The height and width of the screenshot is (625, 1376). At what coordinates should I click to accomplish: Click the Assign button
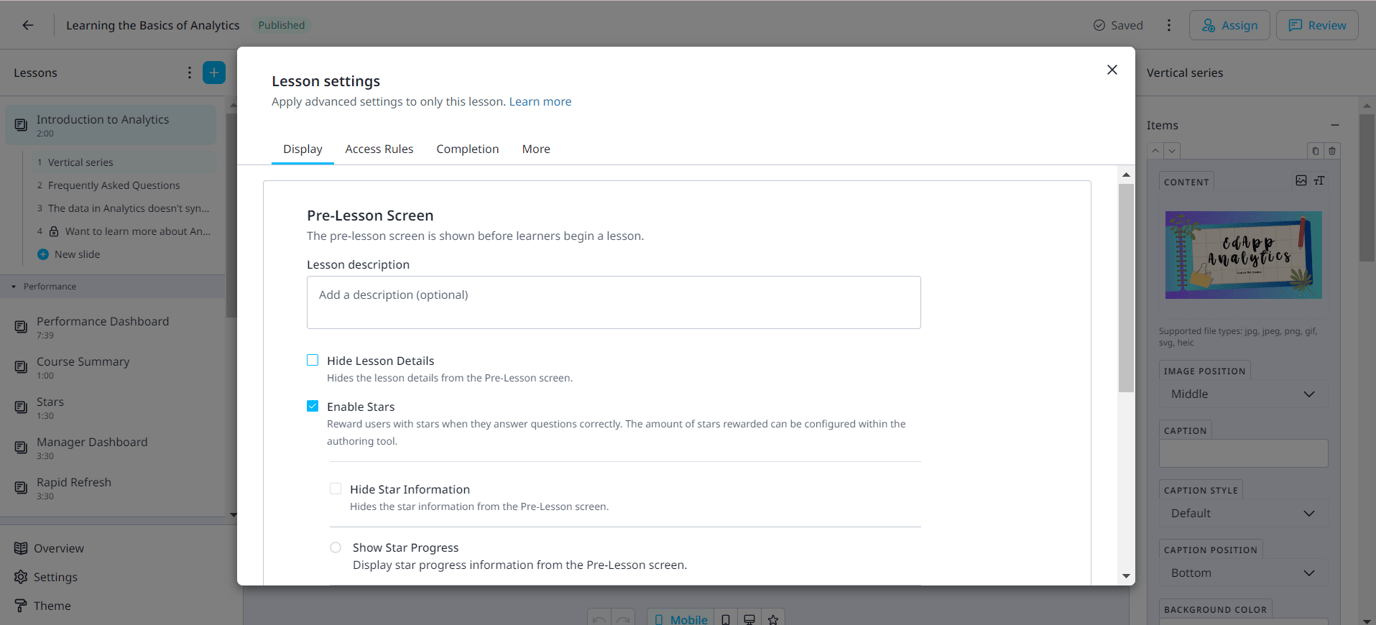(x=1229, y=25)
